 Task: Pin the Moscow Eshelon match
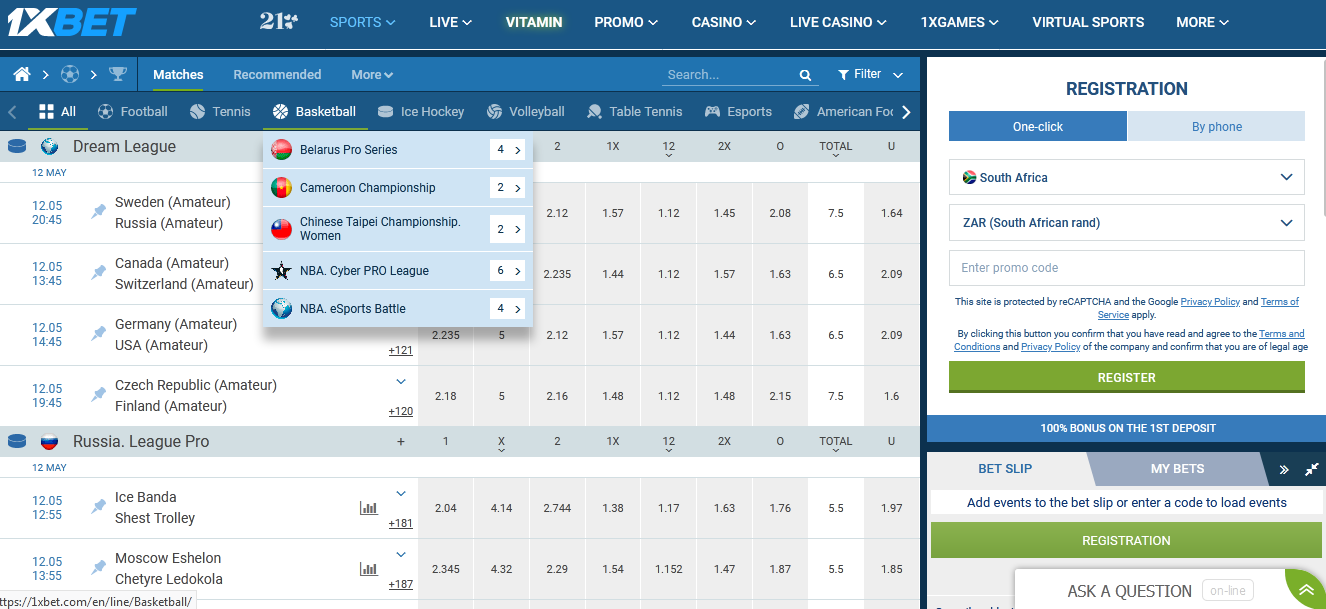pyautogui.click(x=98, y=567)
